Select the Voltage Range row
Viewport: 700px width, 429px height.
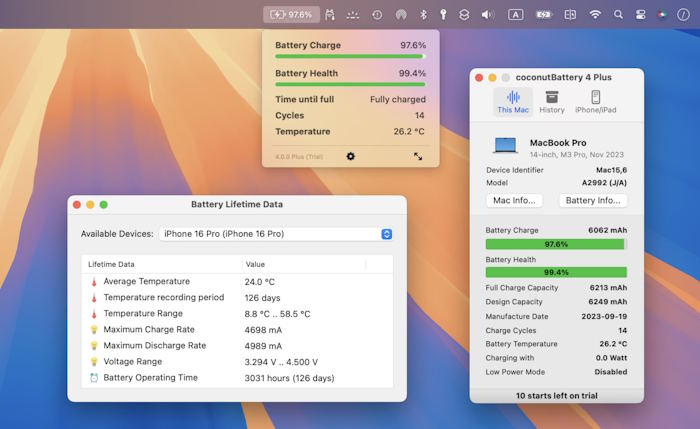coord(237,362)
